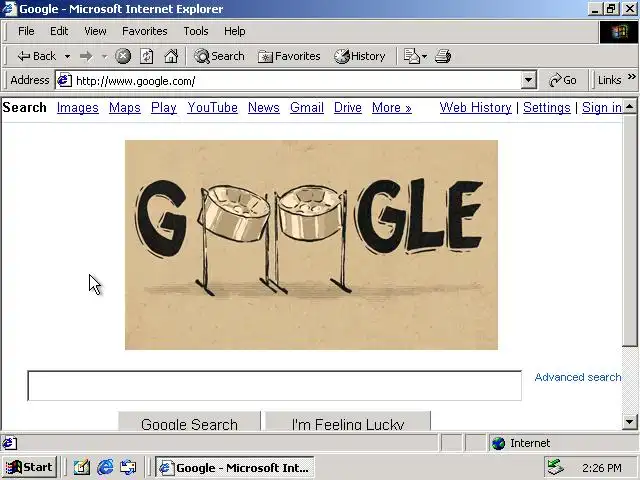Screen dimensions: 640x480
Task: Open the File menu
Action: (26, 31)
